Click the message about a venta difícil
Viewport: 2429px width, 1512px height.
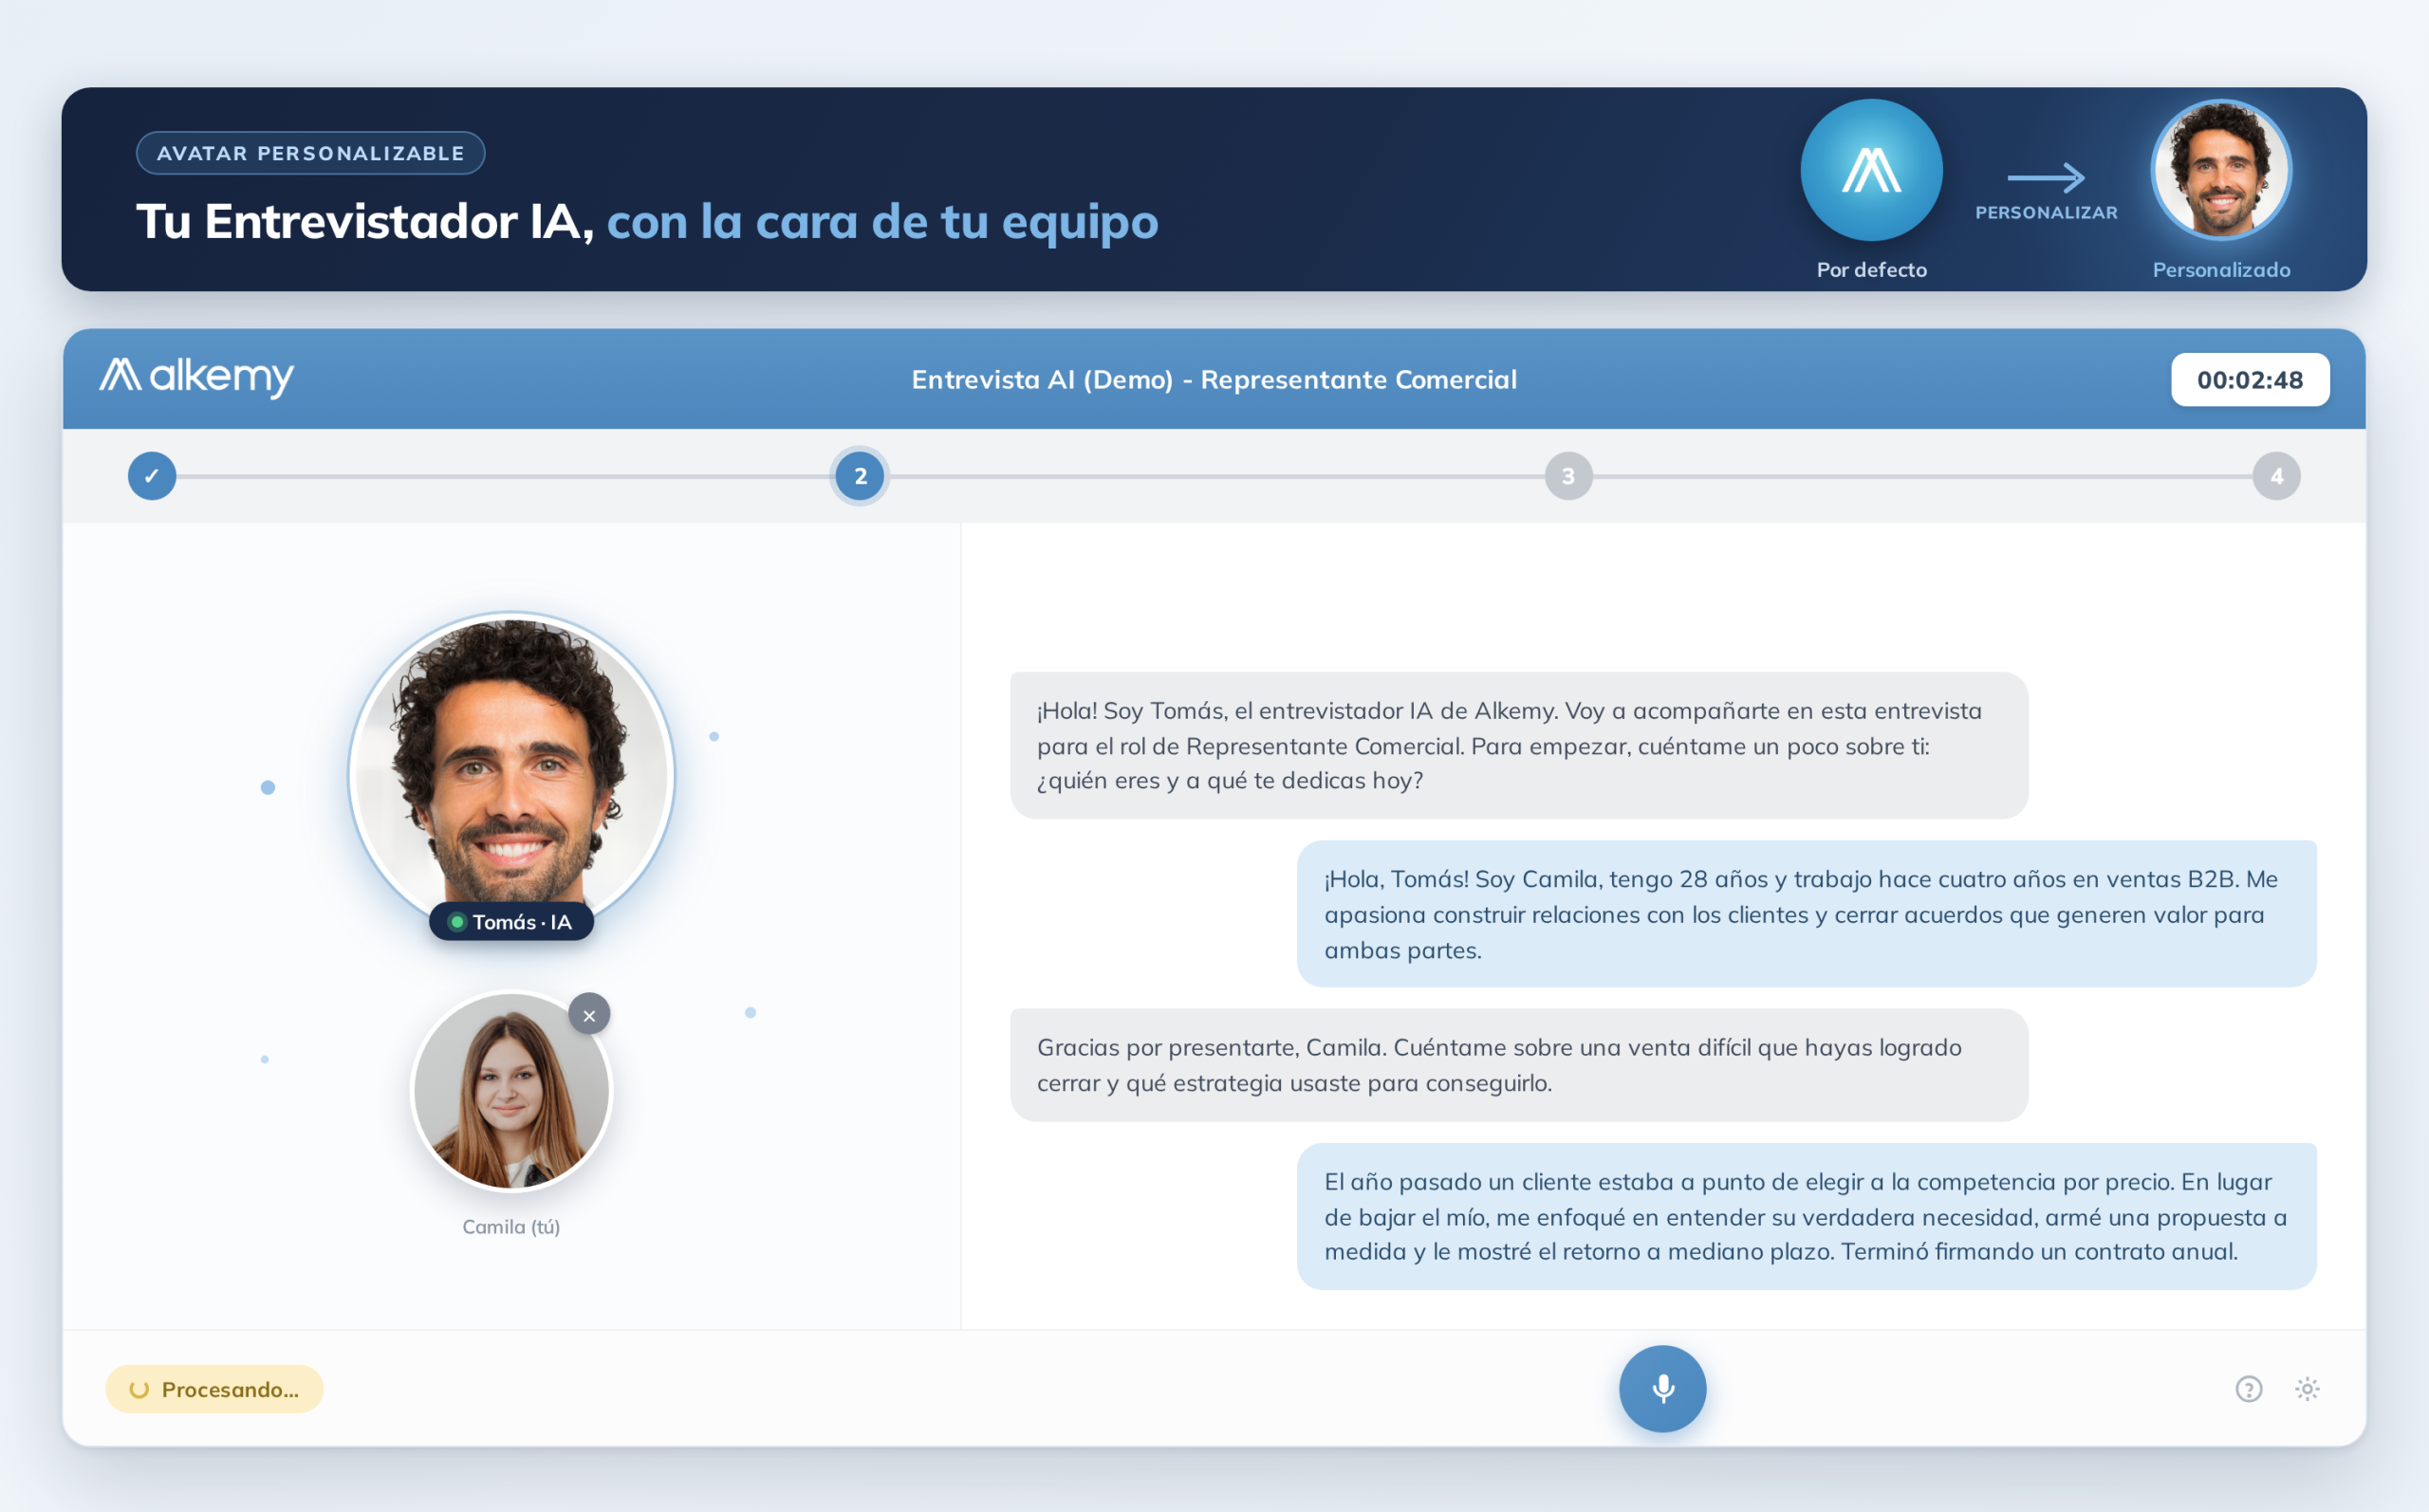point(1518,1065)
